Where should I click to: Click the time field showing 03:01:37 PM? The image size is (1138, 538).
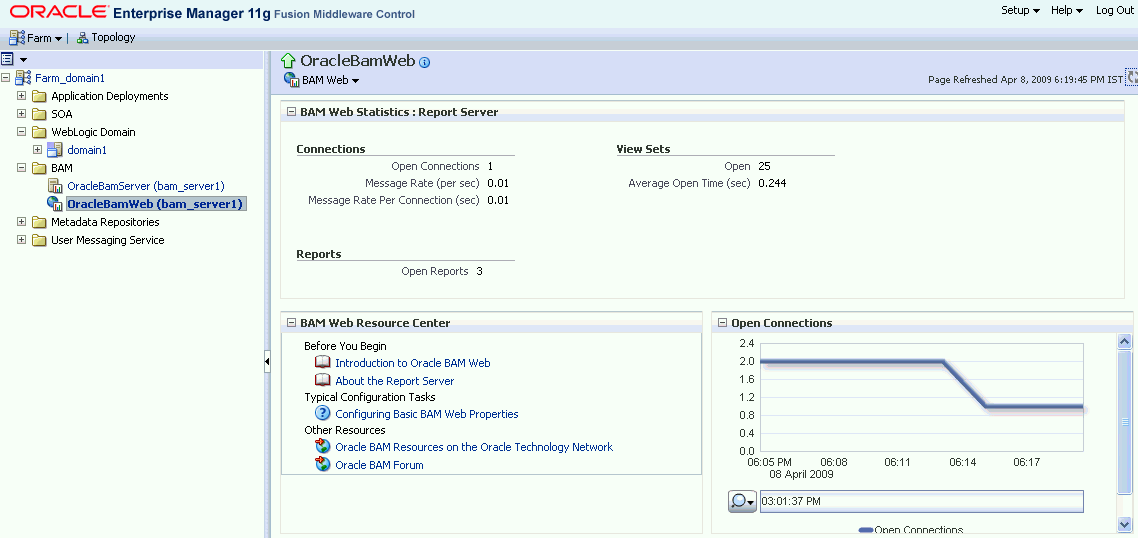coord(922,502)
